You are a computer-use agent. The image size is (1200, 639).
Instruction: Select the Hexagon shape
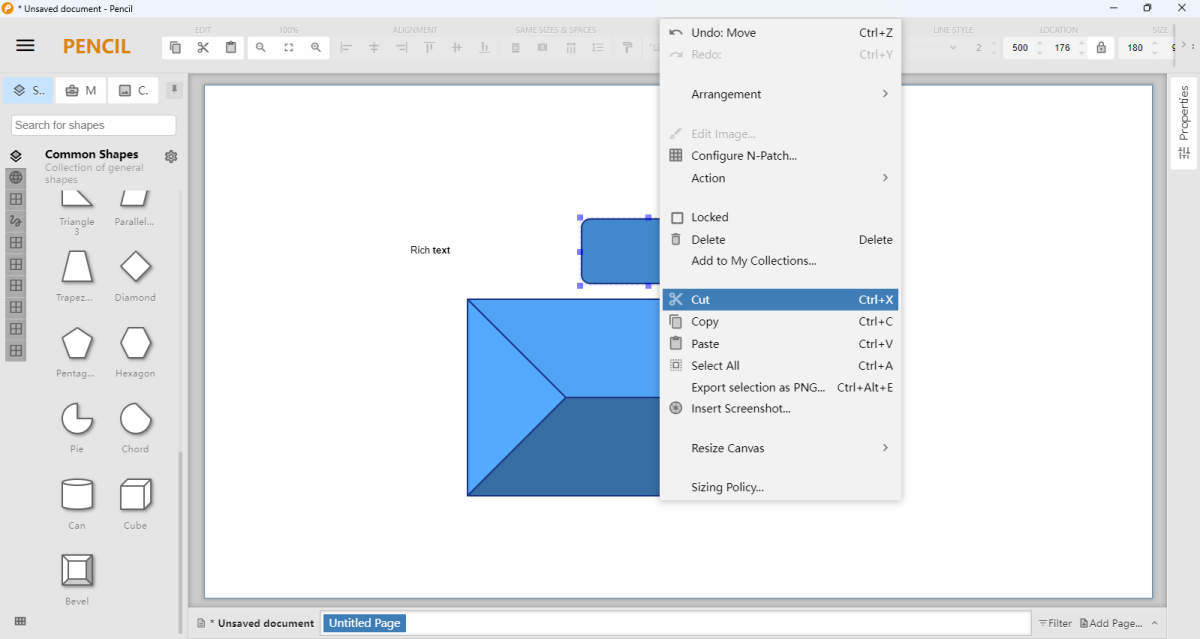tap(135, 345)
